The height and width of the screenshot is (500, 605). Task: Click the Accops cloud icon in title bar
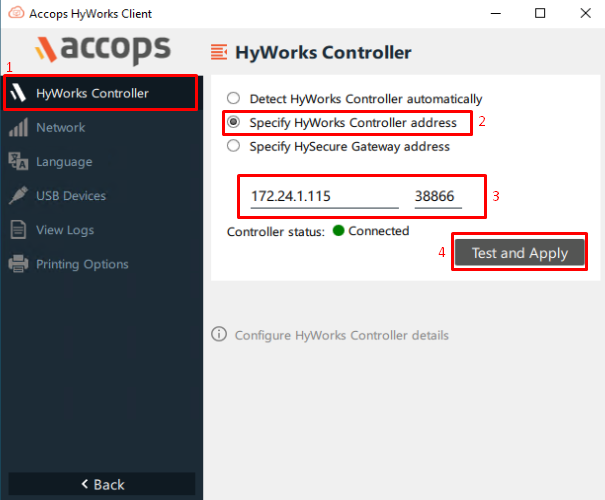click(x=14, y=14)
